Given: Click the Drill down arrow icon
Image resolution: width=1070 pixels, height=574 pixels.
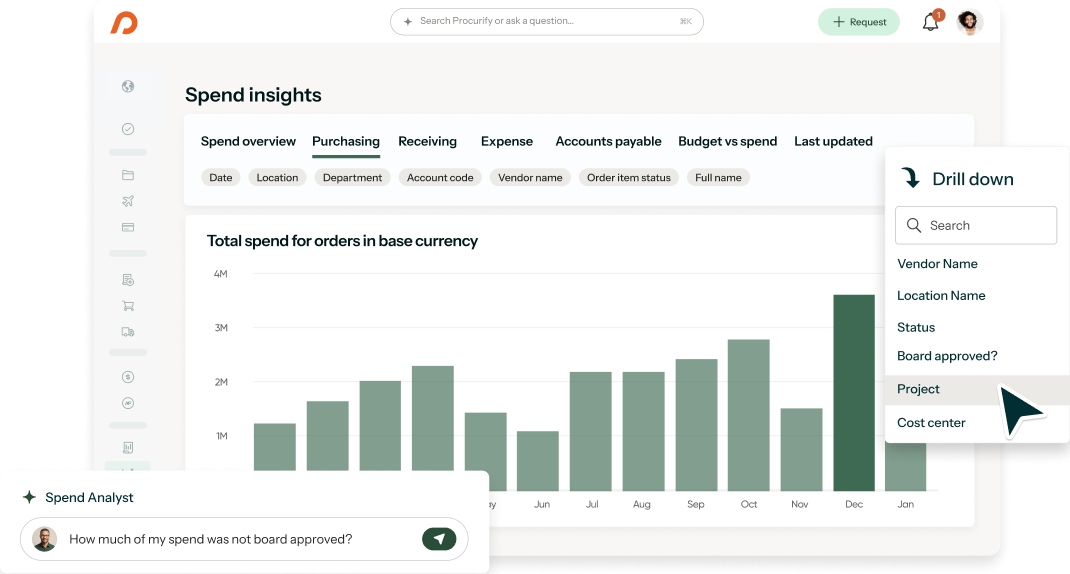Looking at the screenshot, I should click(911, 177).
